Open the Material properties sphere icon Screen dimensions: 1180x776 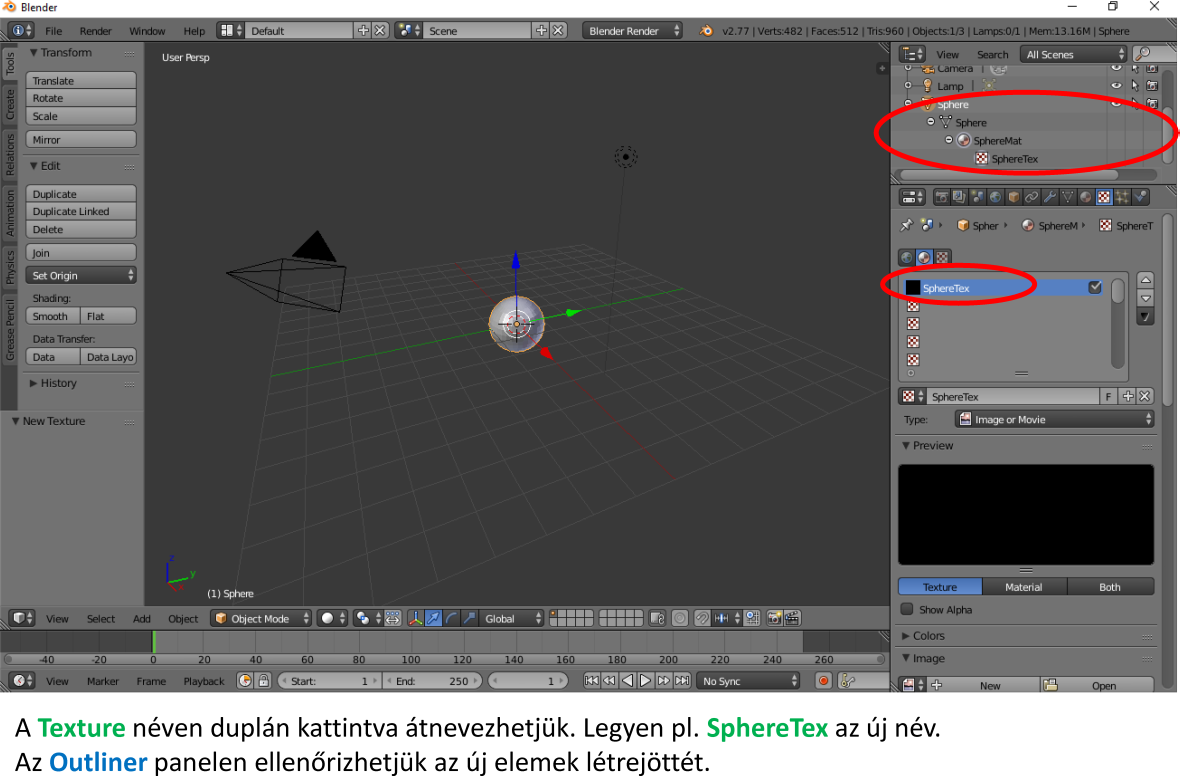(x=1085, y=197)
